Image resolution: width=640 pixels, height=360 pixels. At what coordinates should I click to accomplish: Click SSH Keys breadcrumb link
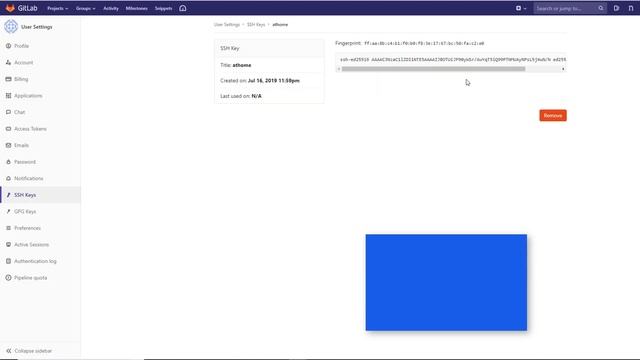click(256, 24)
